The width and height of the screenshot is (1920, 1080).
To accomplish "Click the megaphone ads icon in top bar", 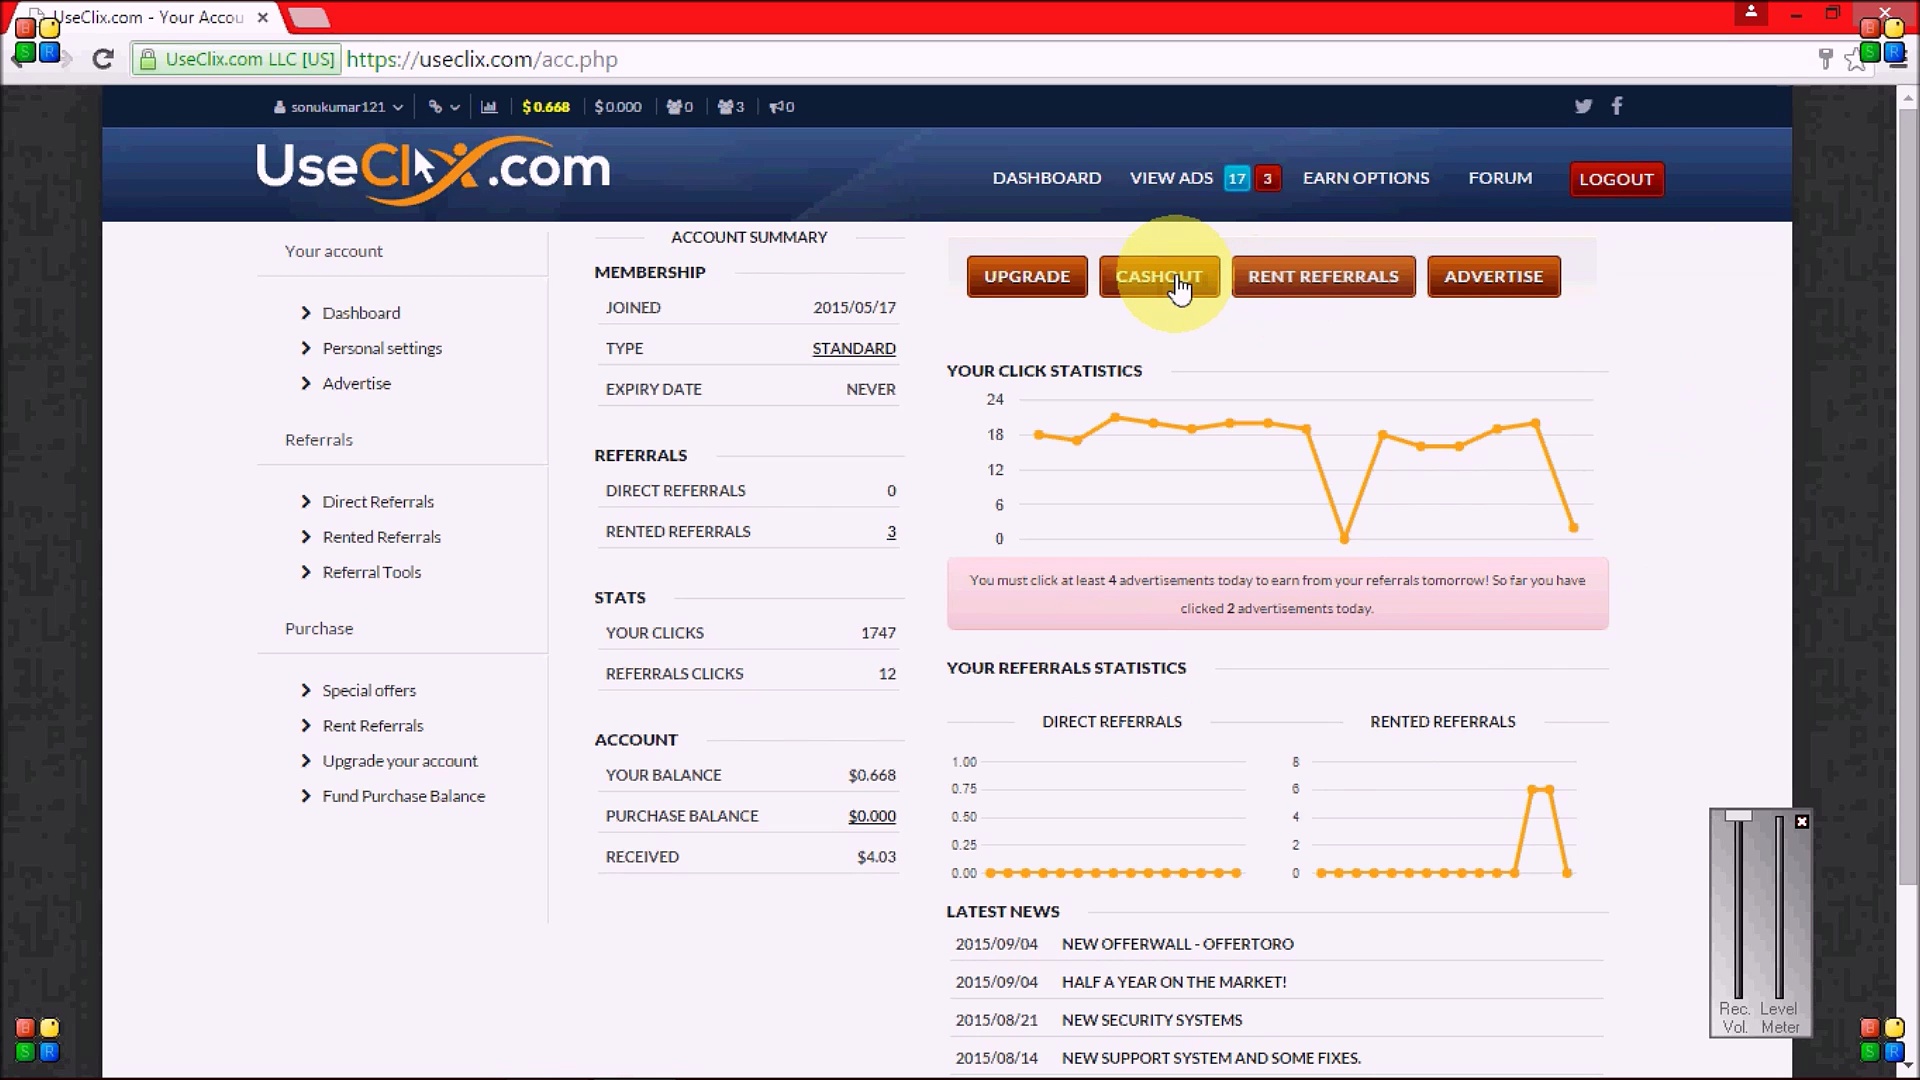I will [778, 107].
